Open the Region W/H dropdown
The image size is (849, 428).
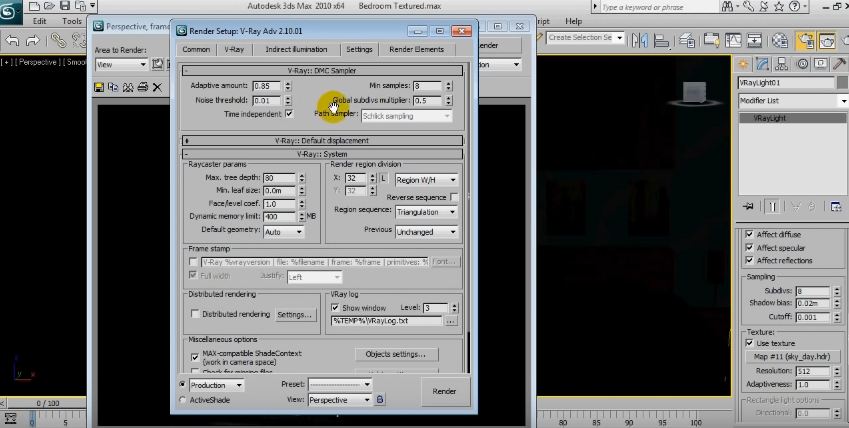426,179
